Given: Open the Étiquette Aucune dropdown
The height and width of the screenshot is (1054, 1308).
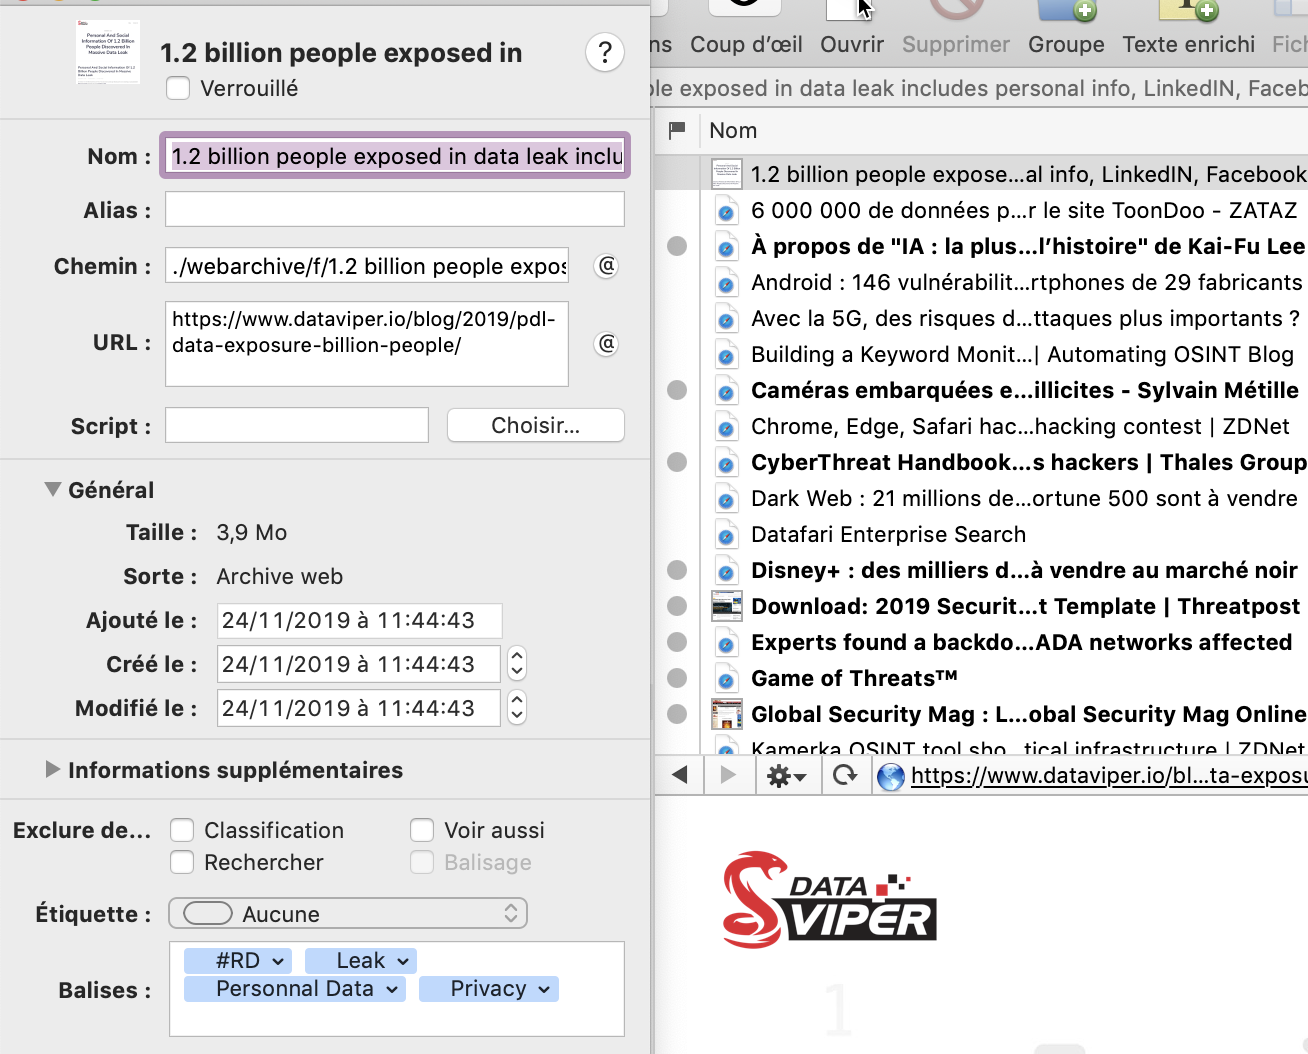Looking at the screenshot, I should 348,914.
